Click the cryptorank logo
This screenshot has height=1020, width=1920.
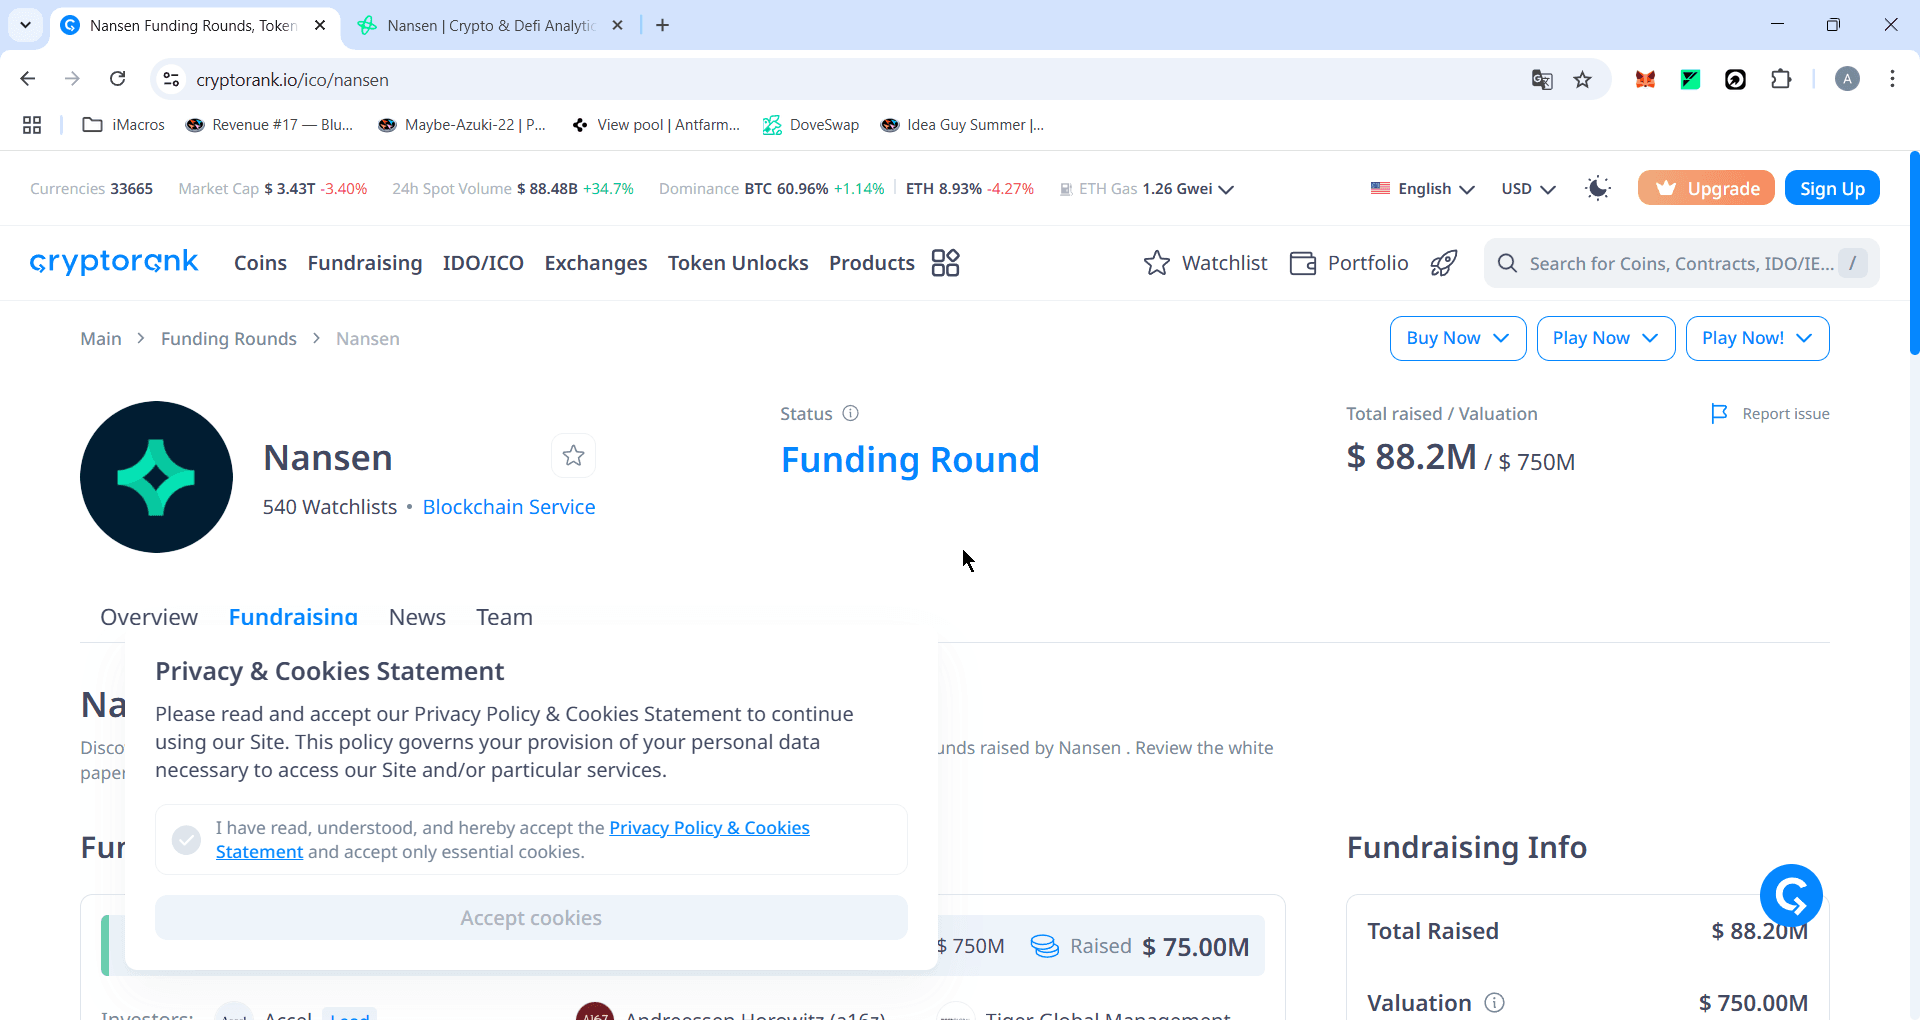114,262
